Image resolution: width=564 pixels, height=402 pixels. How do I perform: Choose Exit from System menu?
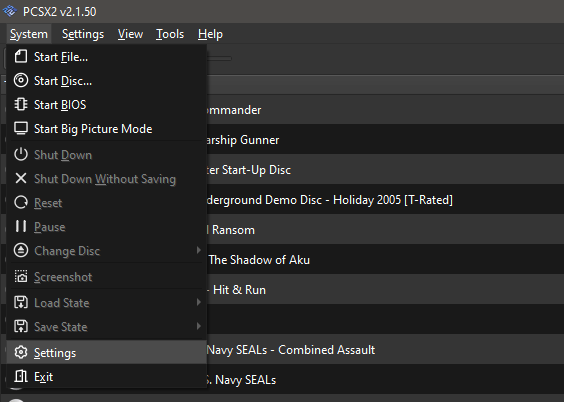106,377
